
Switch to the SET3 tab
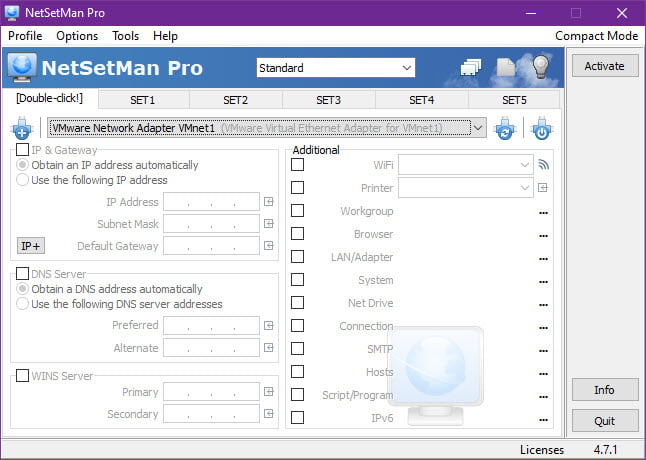coord(328,100)
